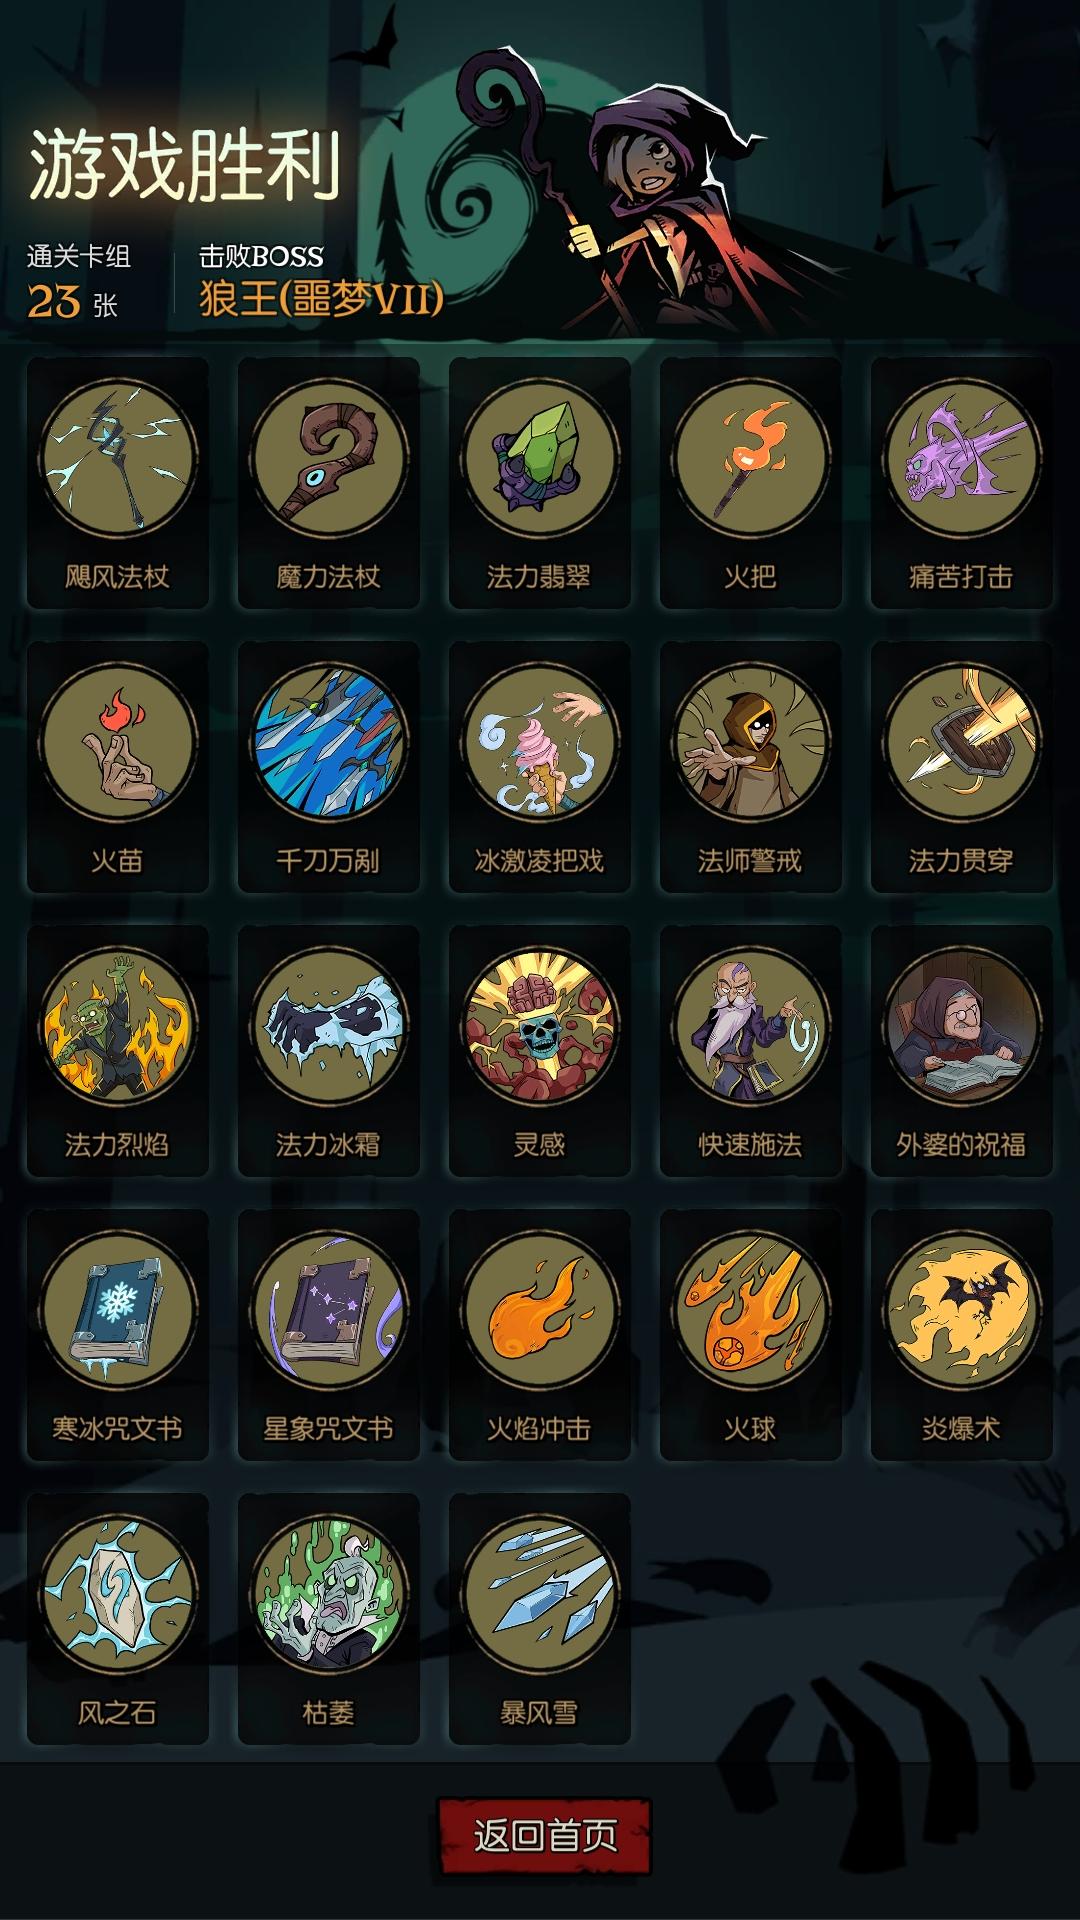Open the 法力翡翠 green gem card

tap(540, 483)
